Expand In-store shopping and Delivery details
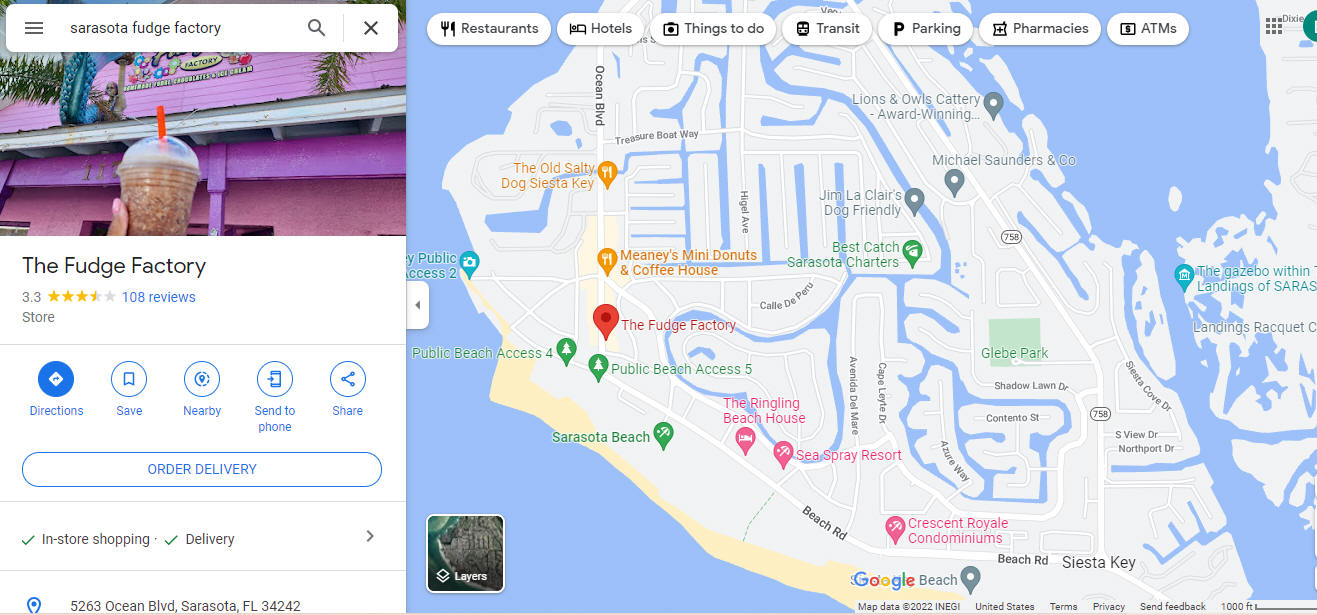The width and height of the screenshot is (1317, 615). [x=369, y=536]
